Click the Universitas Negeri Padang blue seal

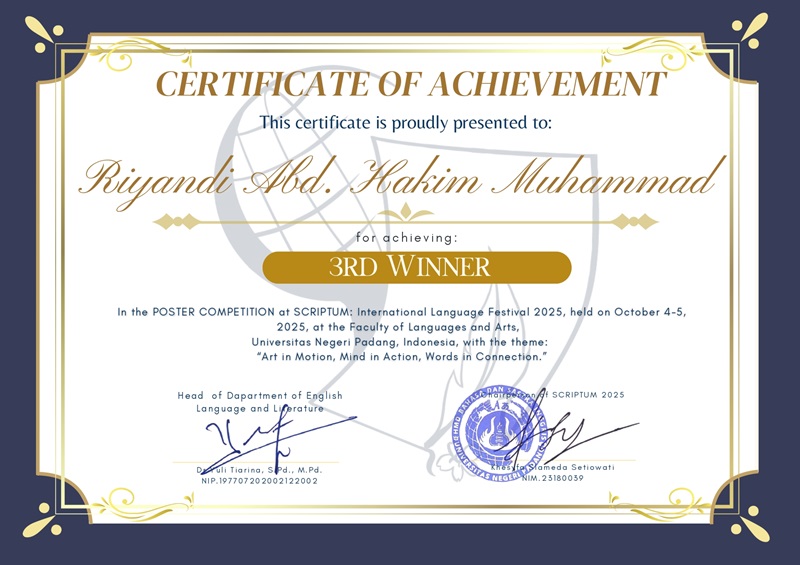point(495,430)
